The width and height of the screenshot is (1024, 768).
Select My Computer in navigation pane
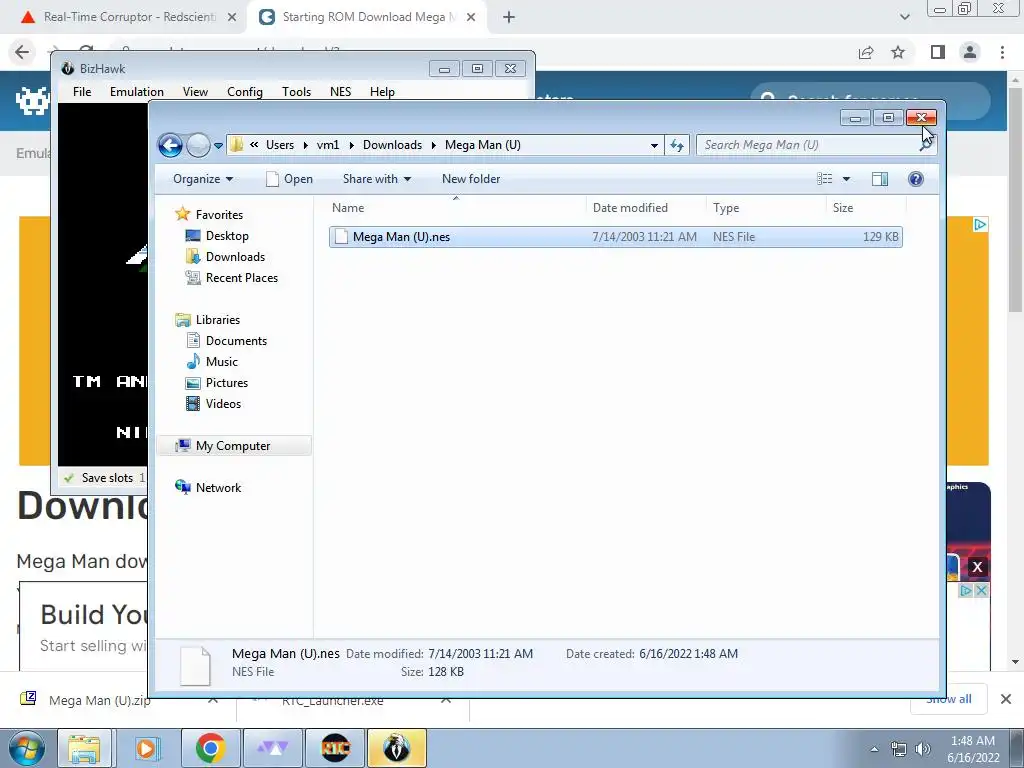tap(233, 445)
